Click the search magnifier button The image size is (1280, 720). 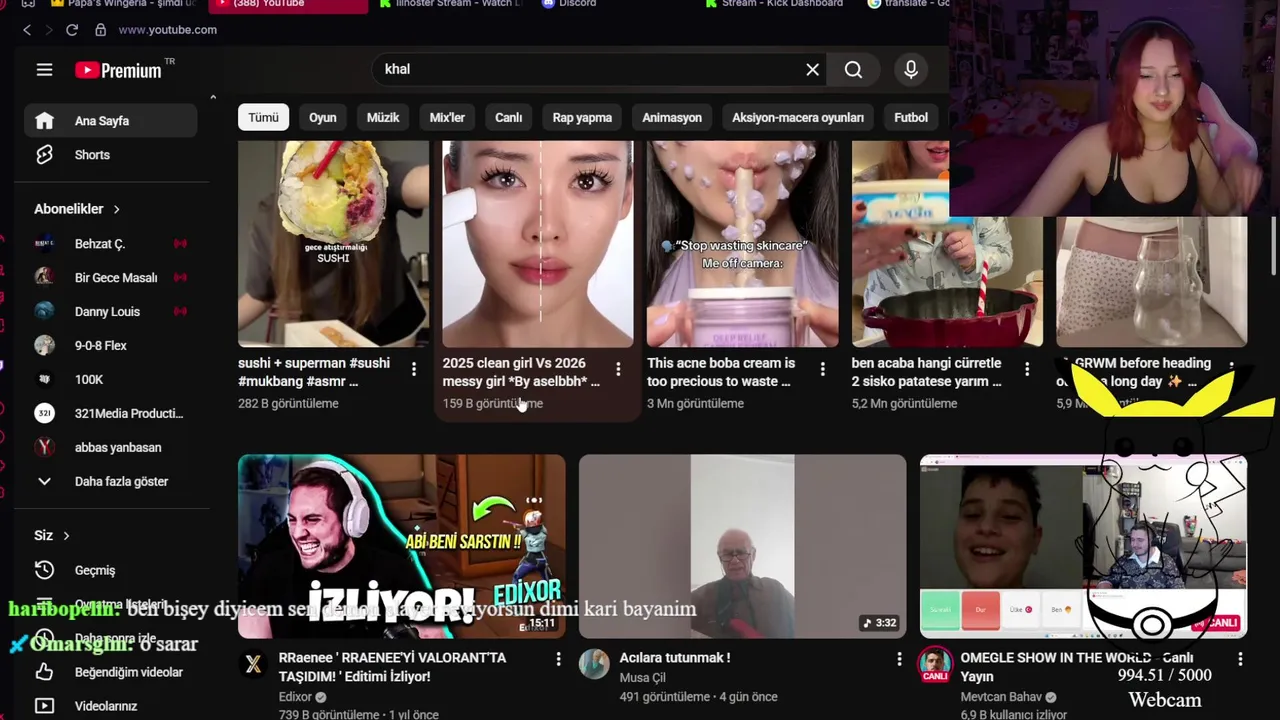[853, 69]
